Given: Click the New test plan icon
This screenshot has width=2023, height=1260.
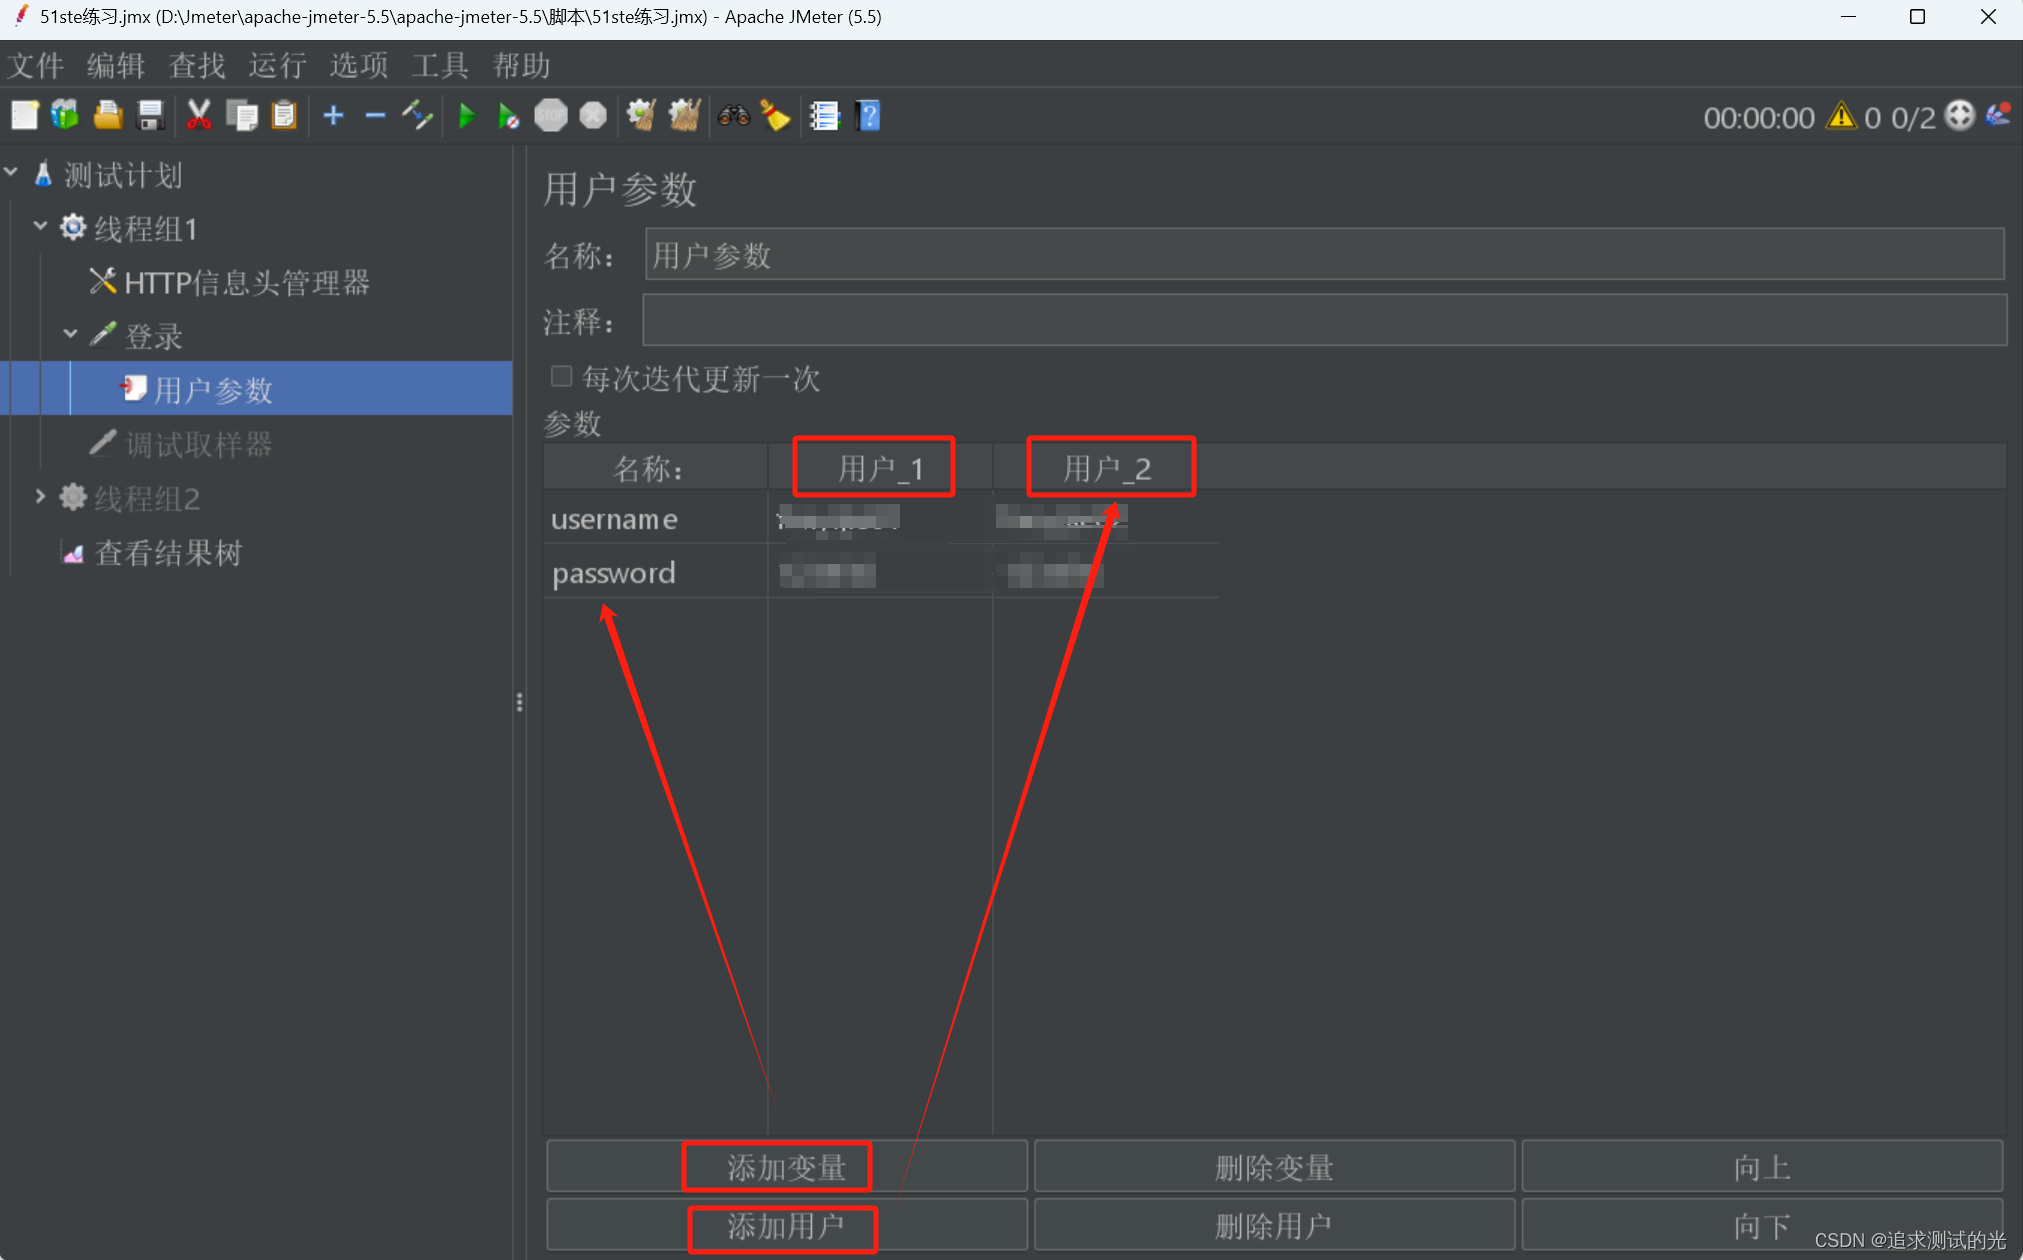Looking at the screenshot, I should (24, 116).
